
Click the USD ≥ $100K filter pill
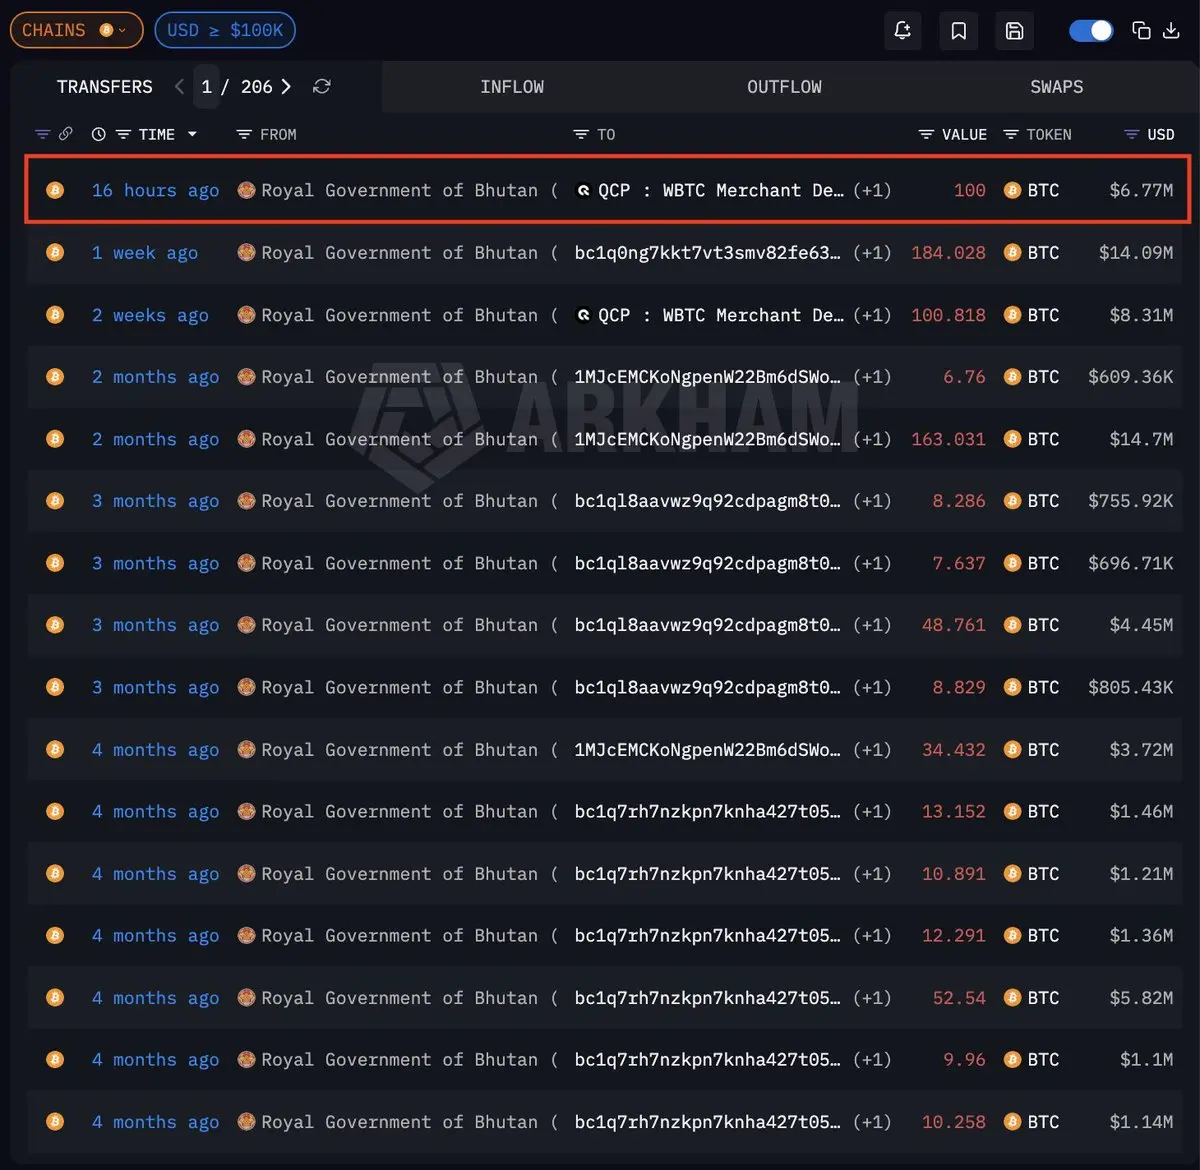225,31
